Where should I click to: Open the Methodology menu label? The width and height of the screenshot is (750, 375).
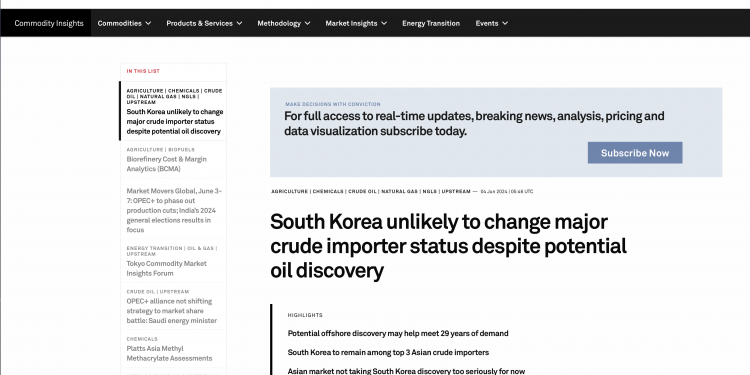click(x=279, y=23)
